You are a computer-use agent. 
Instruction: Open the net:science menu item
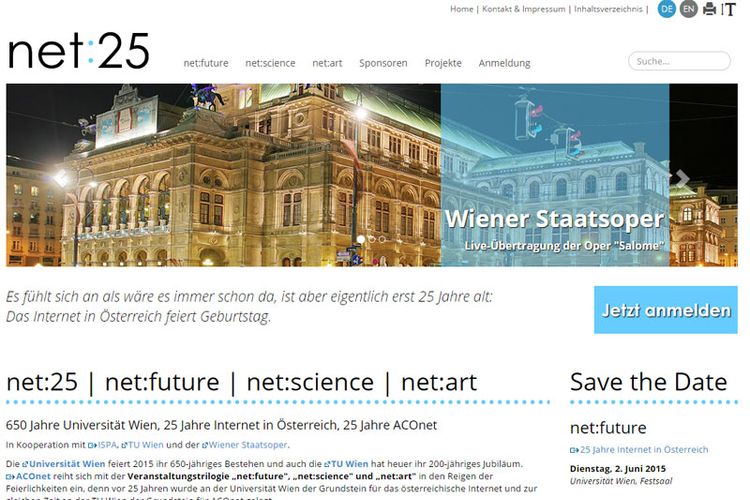[x=270, y=63]
